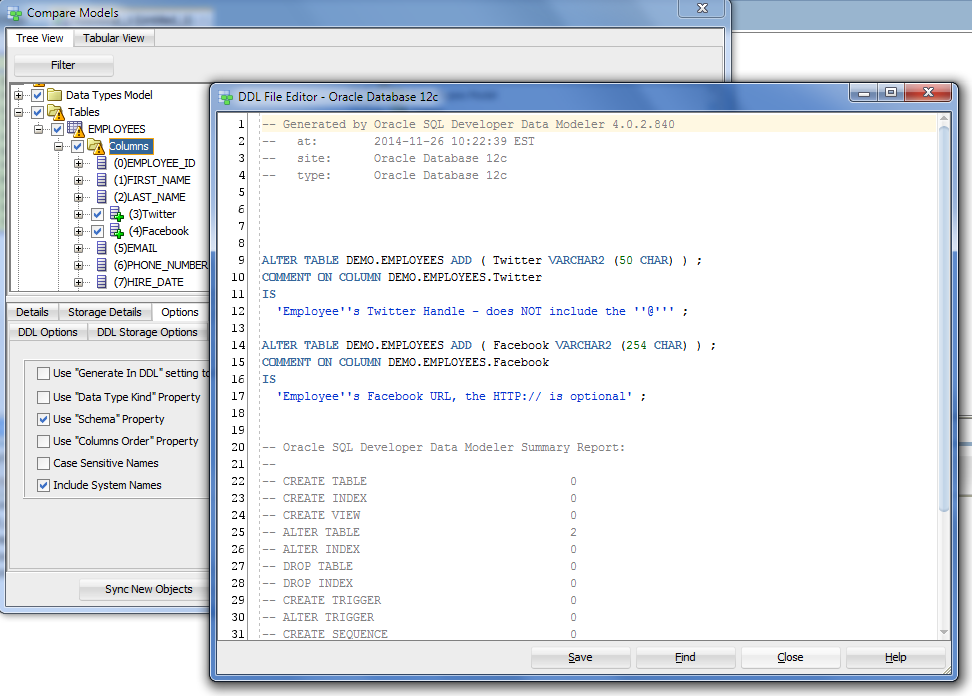The image size is (972, 696).
Task: Uncheck the Columns node checkbox
Action: pyautogui.click(x=77, y=146)
